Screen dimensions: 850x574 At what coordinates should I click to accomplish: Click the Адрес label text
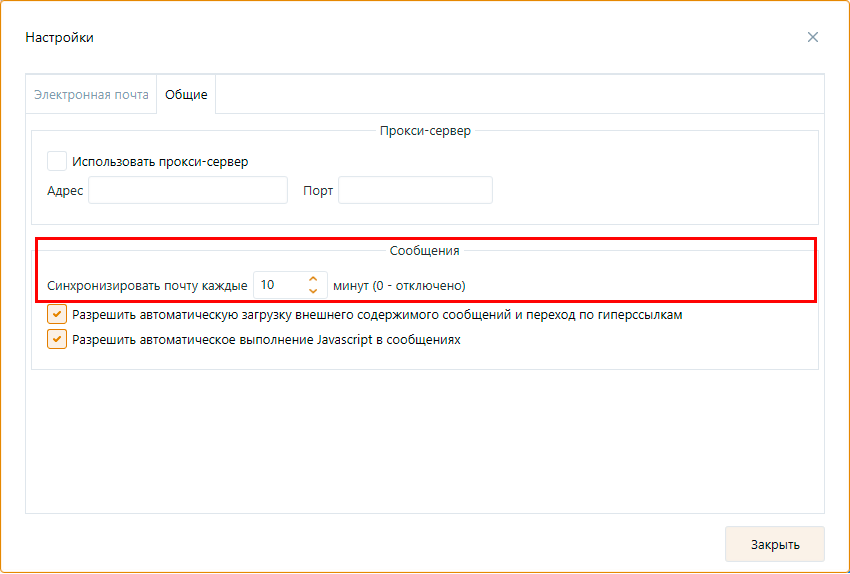click(x=65, y=190)
